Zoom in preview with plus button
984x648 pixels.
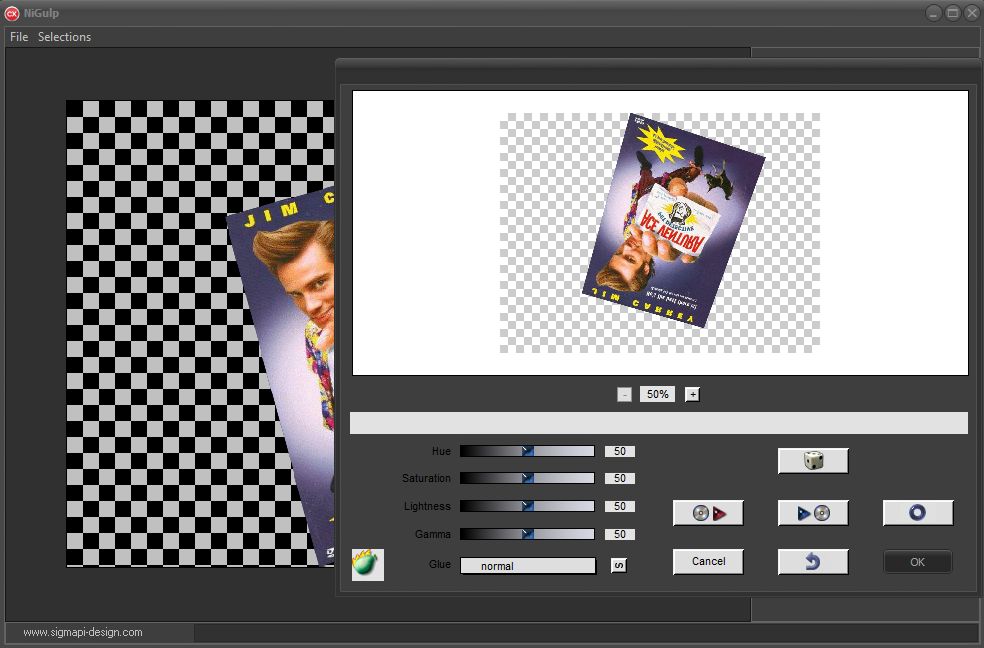coord(692,394)
